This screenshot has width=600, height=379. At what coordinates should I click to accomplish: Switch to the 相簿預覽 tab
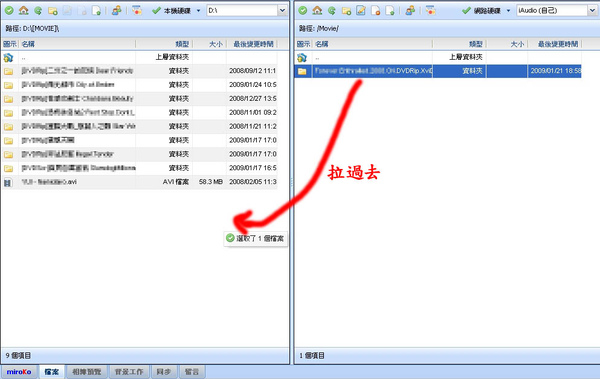87,372
